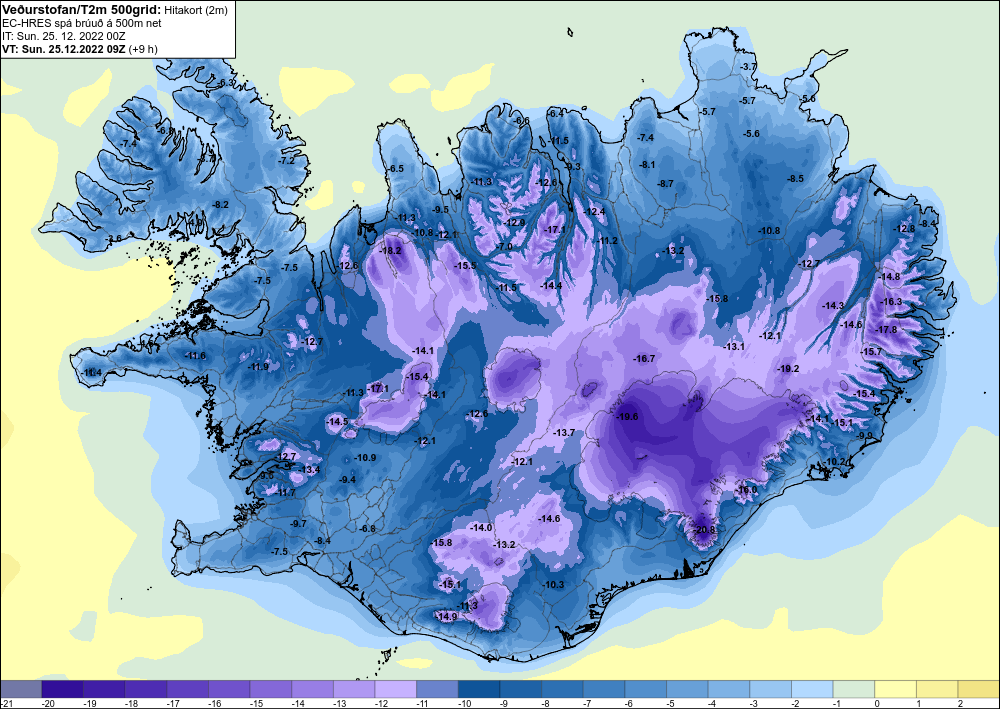
Task: Click the -10.3 temperature label
Action: pyautogui.click(x=554, y=585)
